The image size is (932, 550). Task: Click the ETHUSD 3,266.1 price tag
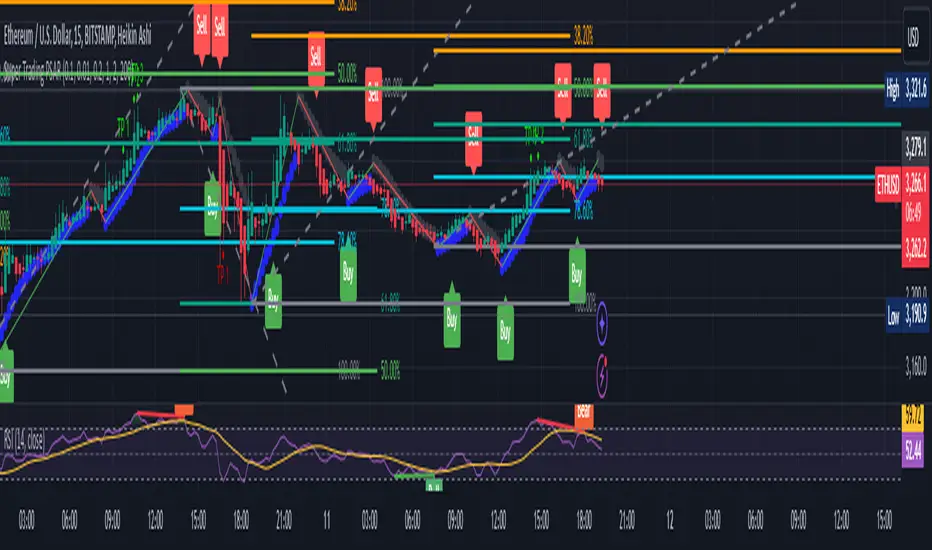tap(901, 184)
